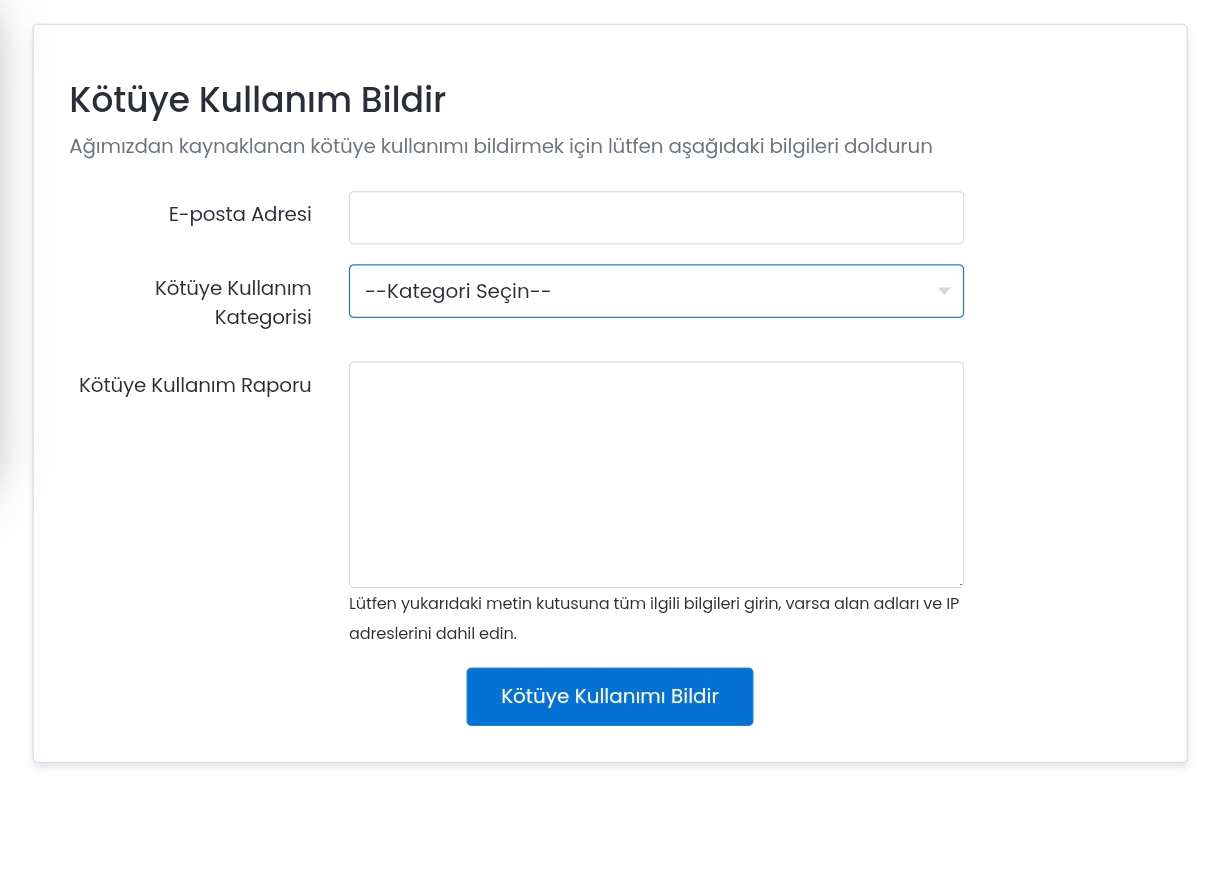Click the helper text below the report box

click(654, 619)
